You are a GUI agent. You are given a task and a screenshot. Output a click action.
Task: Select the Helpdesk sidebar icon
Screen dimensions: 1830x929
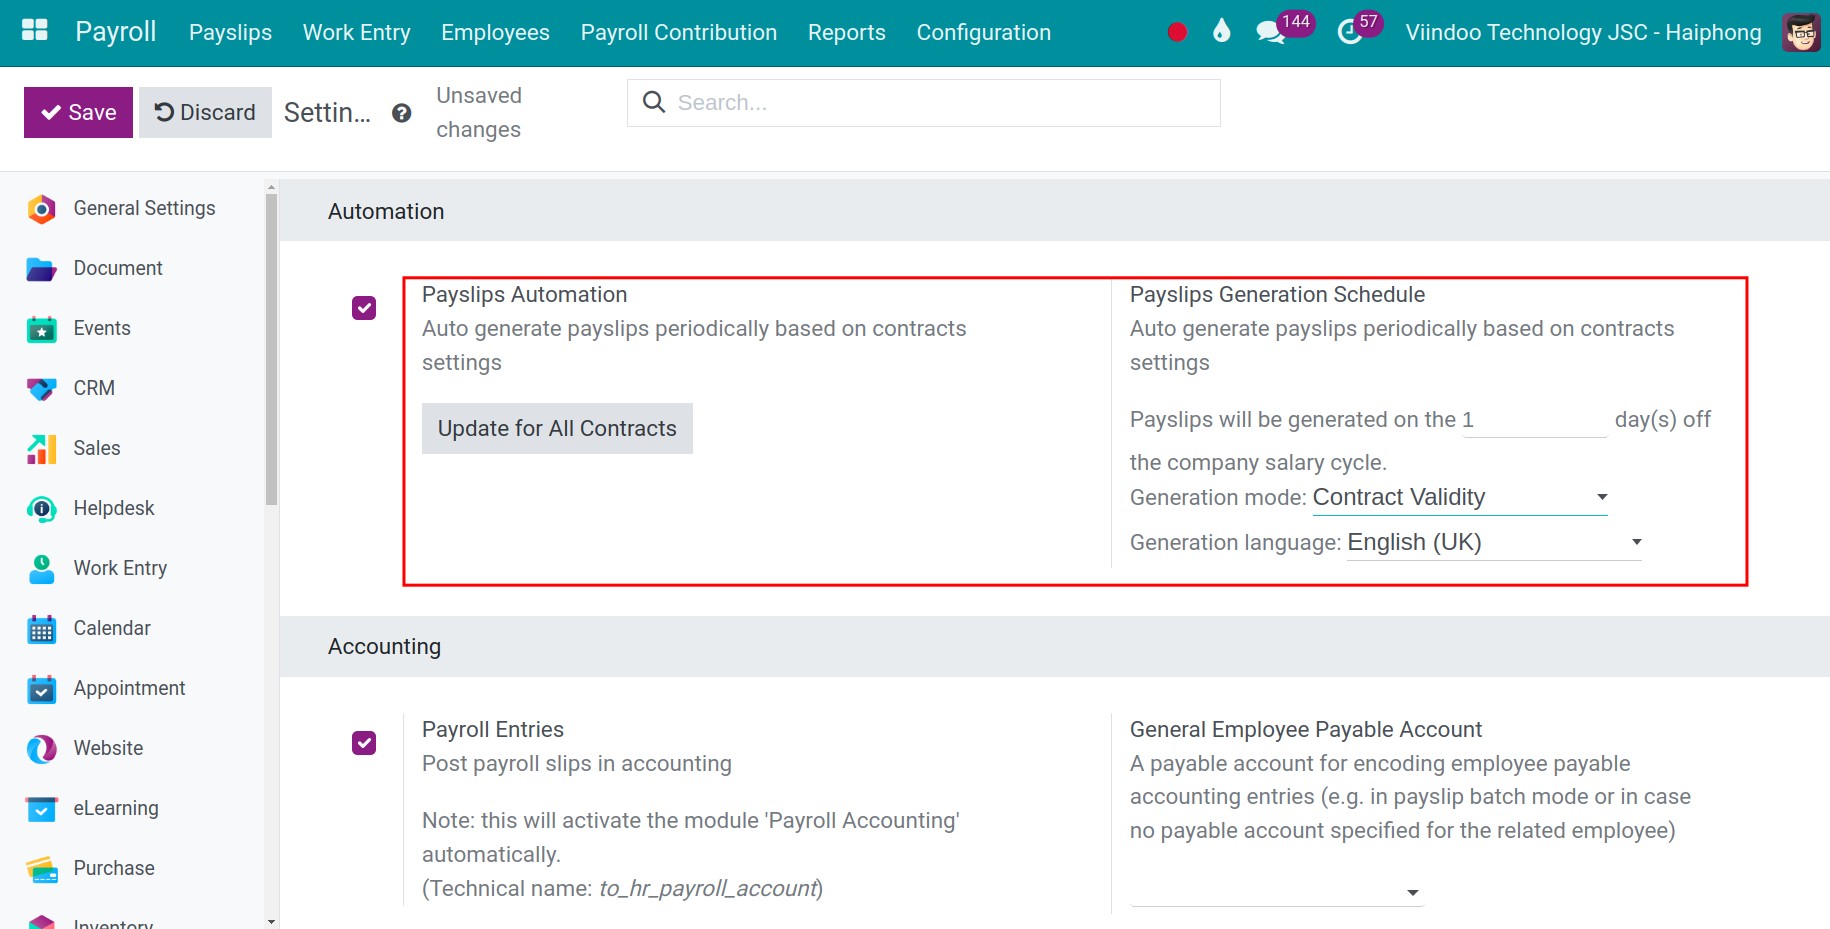pos(41,508)
